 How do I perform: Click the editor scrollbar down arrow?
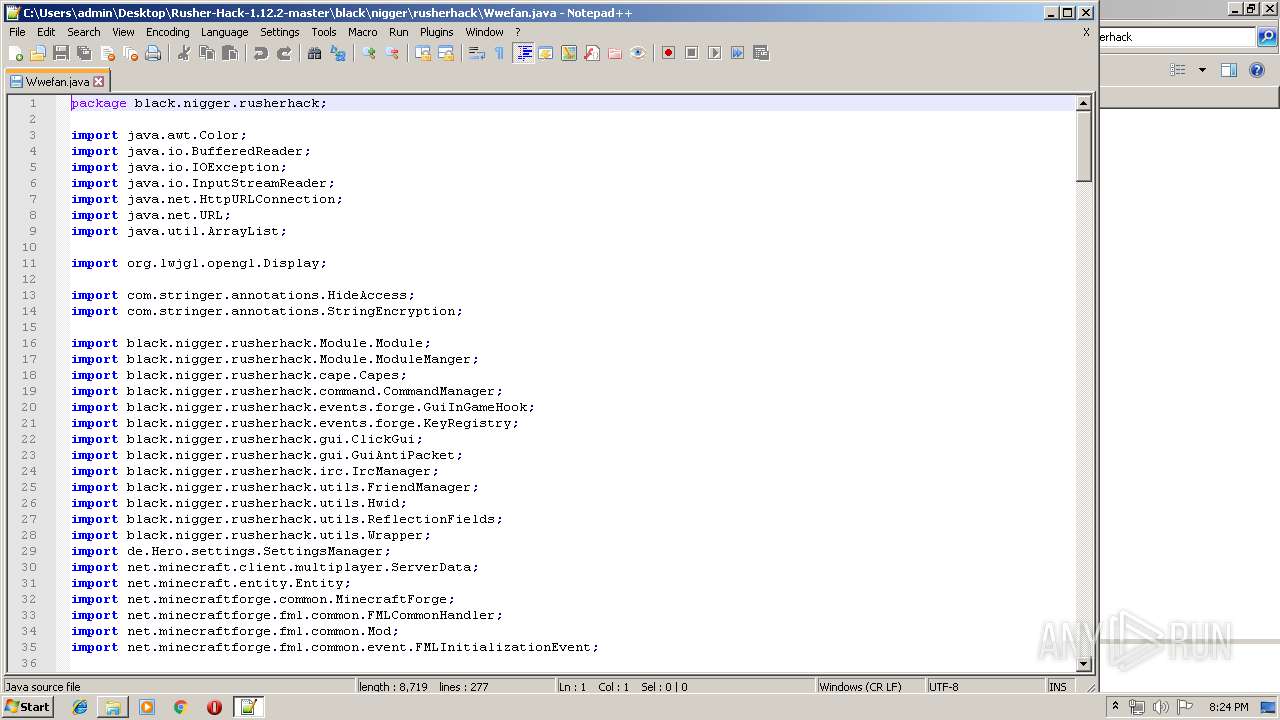1083,664
